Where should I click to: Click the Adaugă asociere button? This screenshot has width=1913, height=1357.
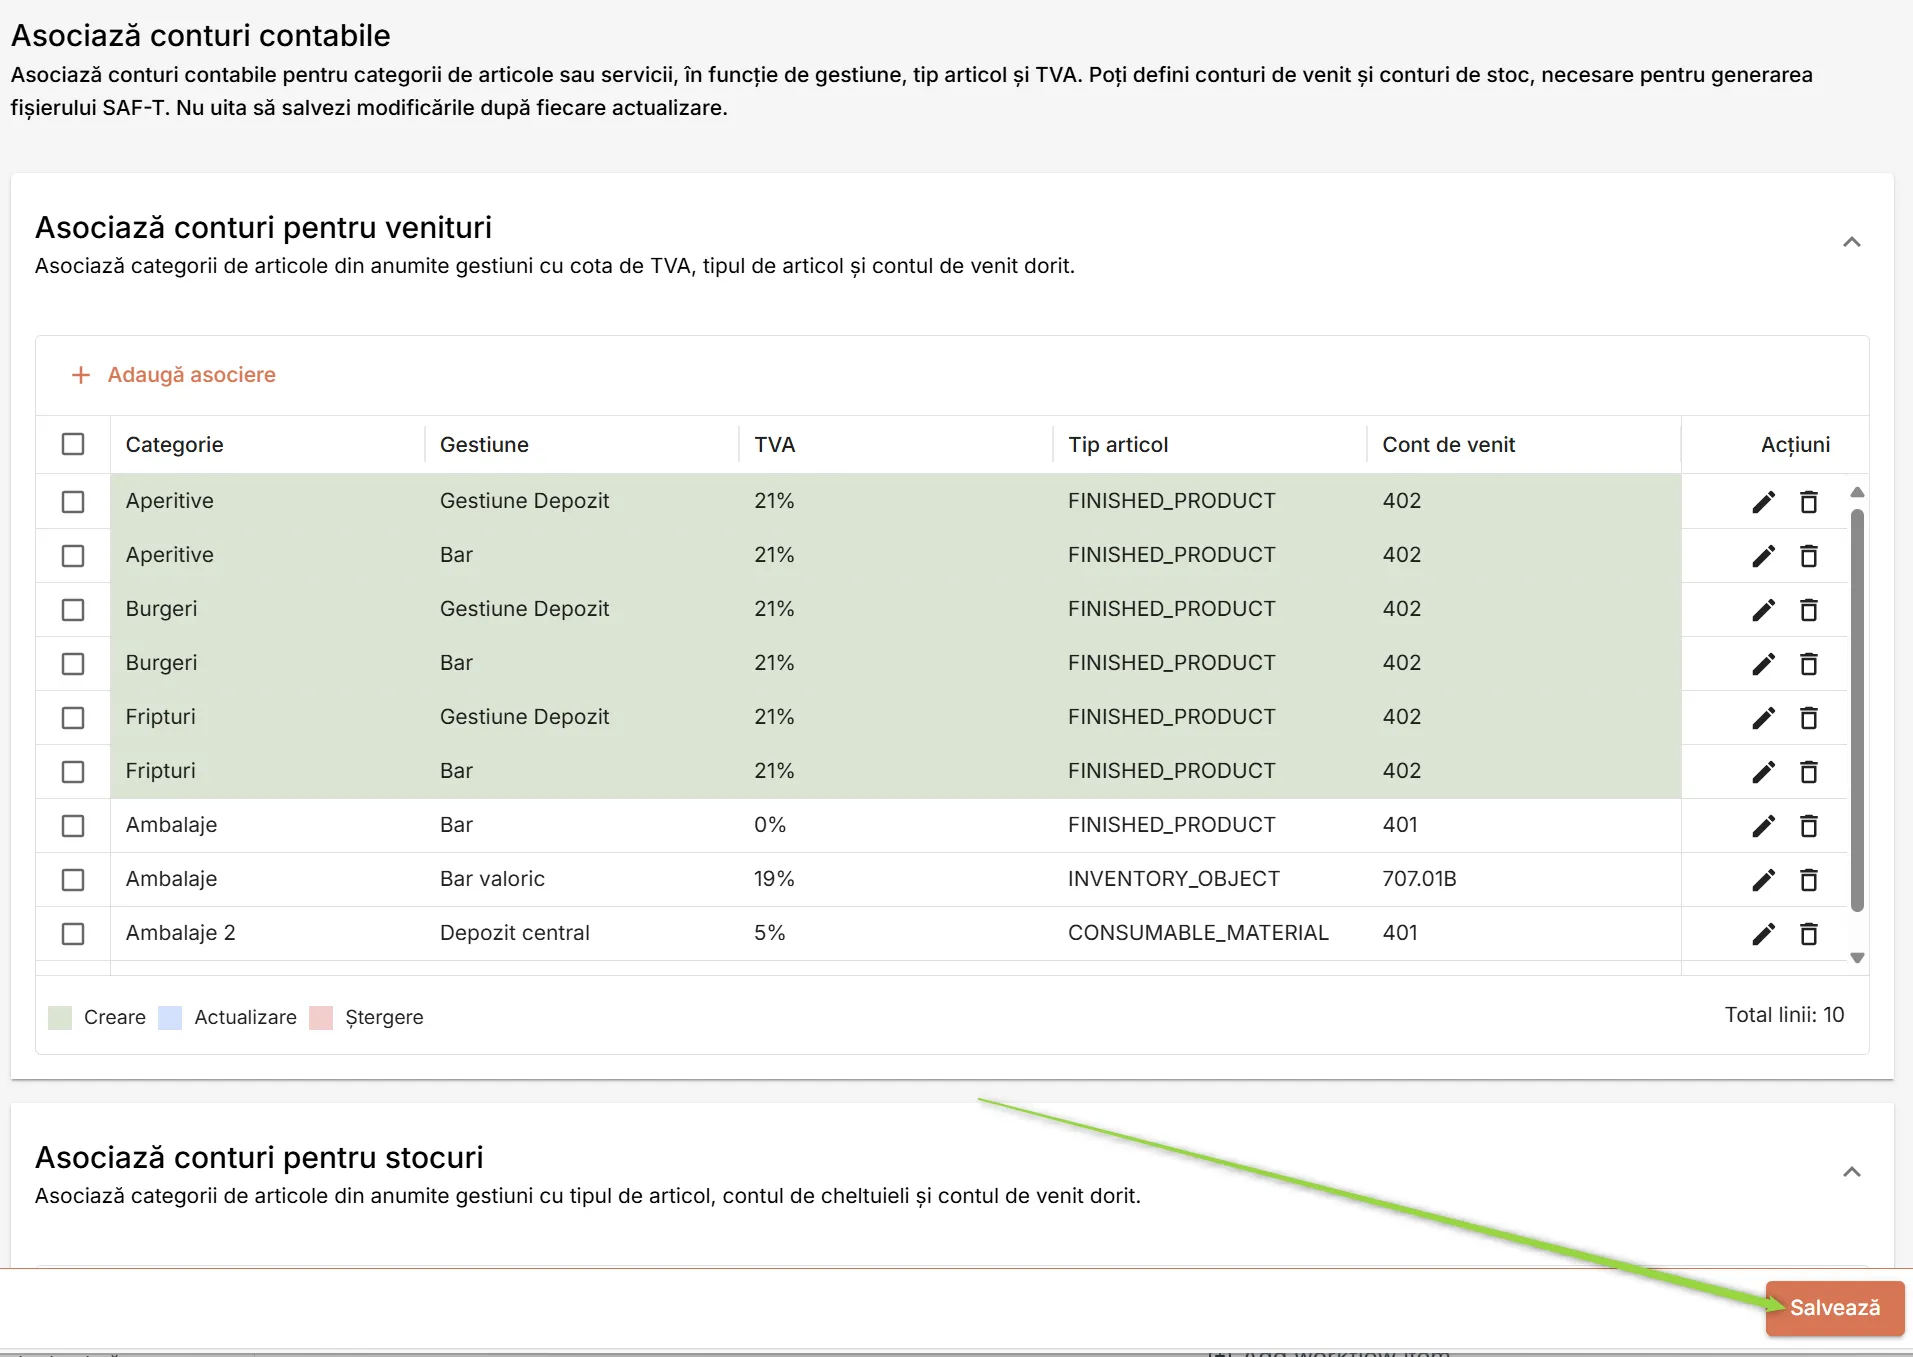coord(174,375)
